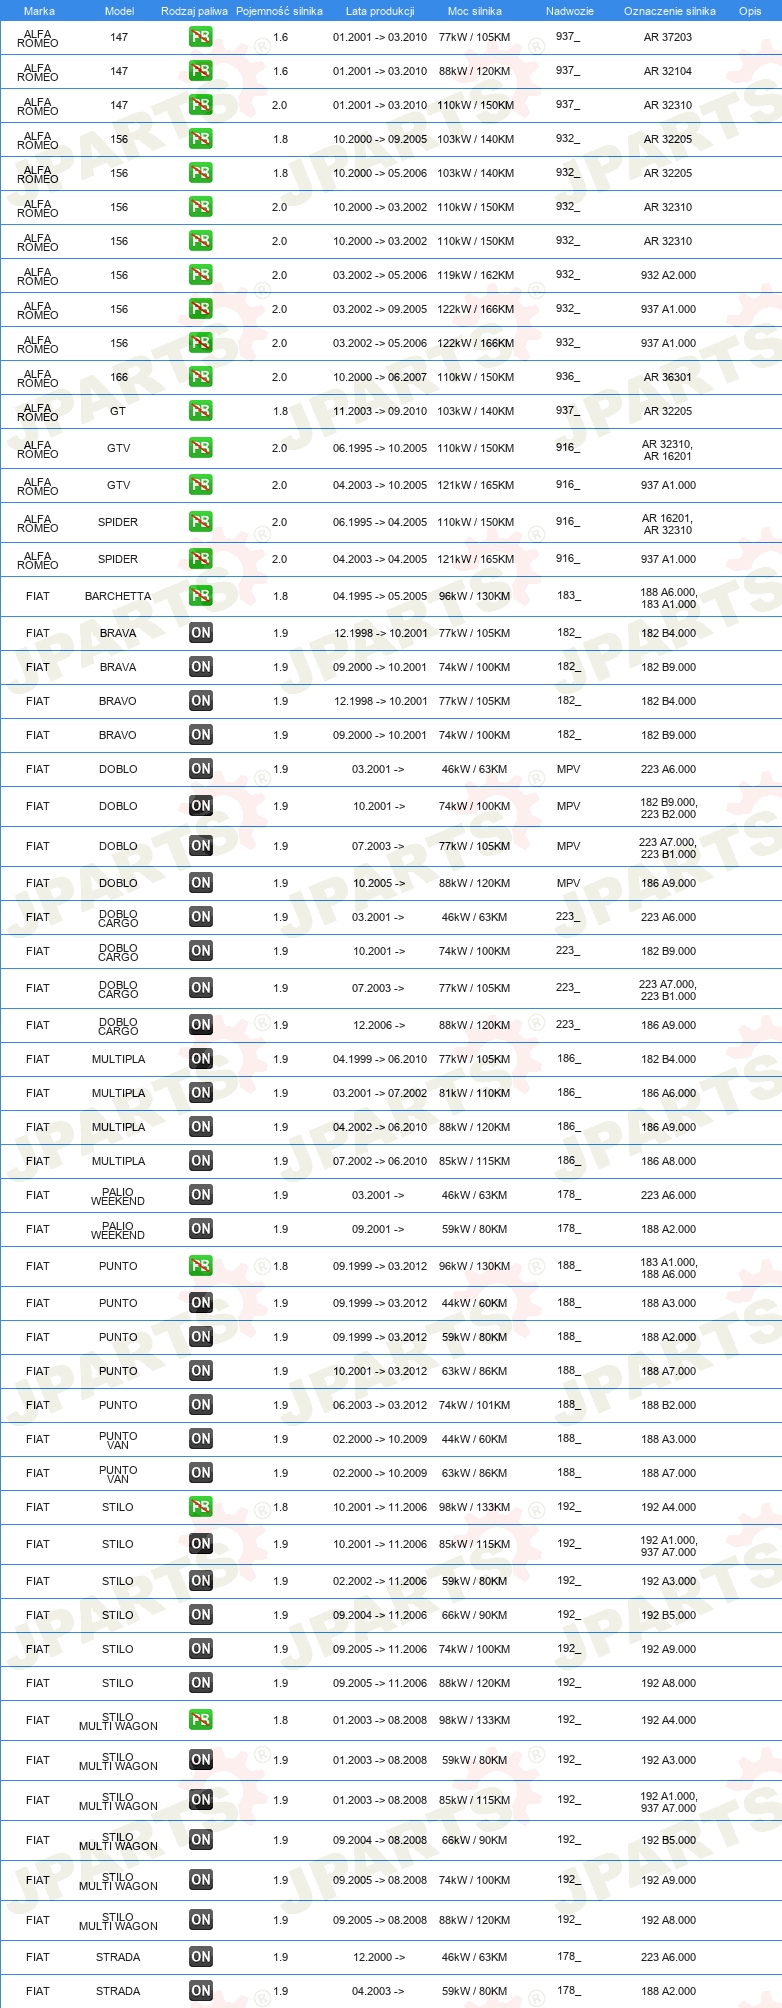Screen dimensions: 782x2008
Task: Click the PB icon in the Alfa Romeo GT row
Action: 200,411
